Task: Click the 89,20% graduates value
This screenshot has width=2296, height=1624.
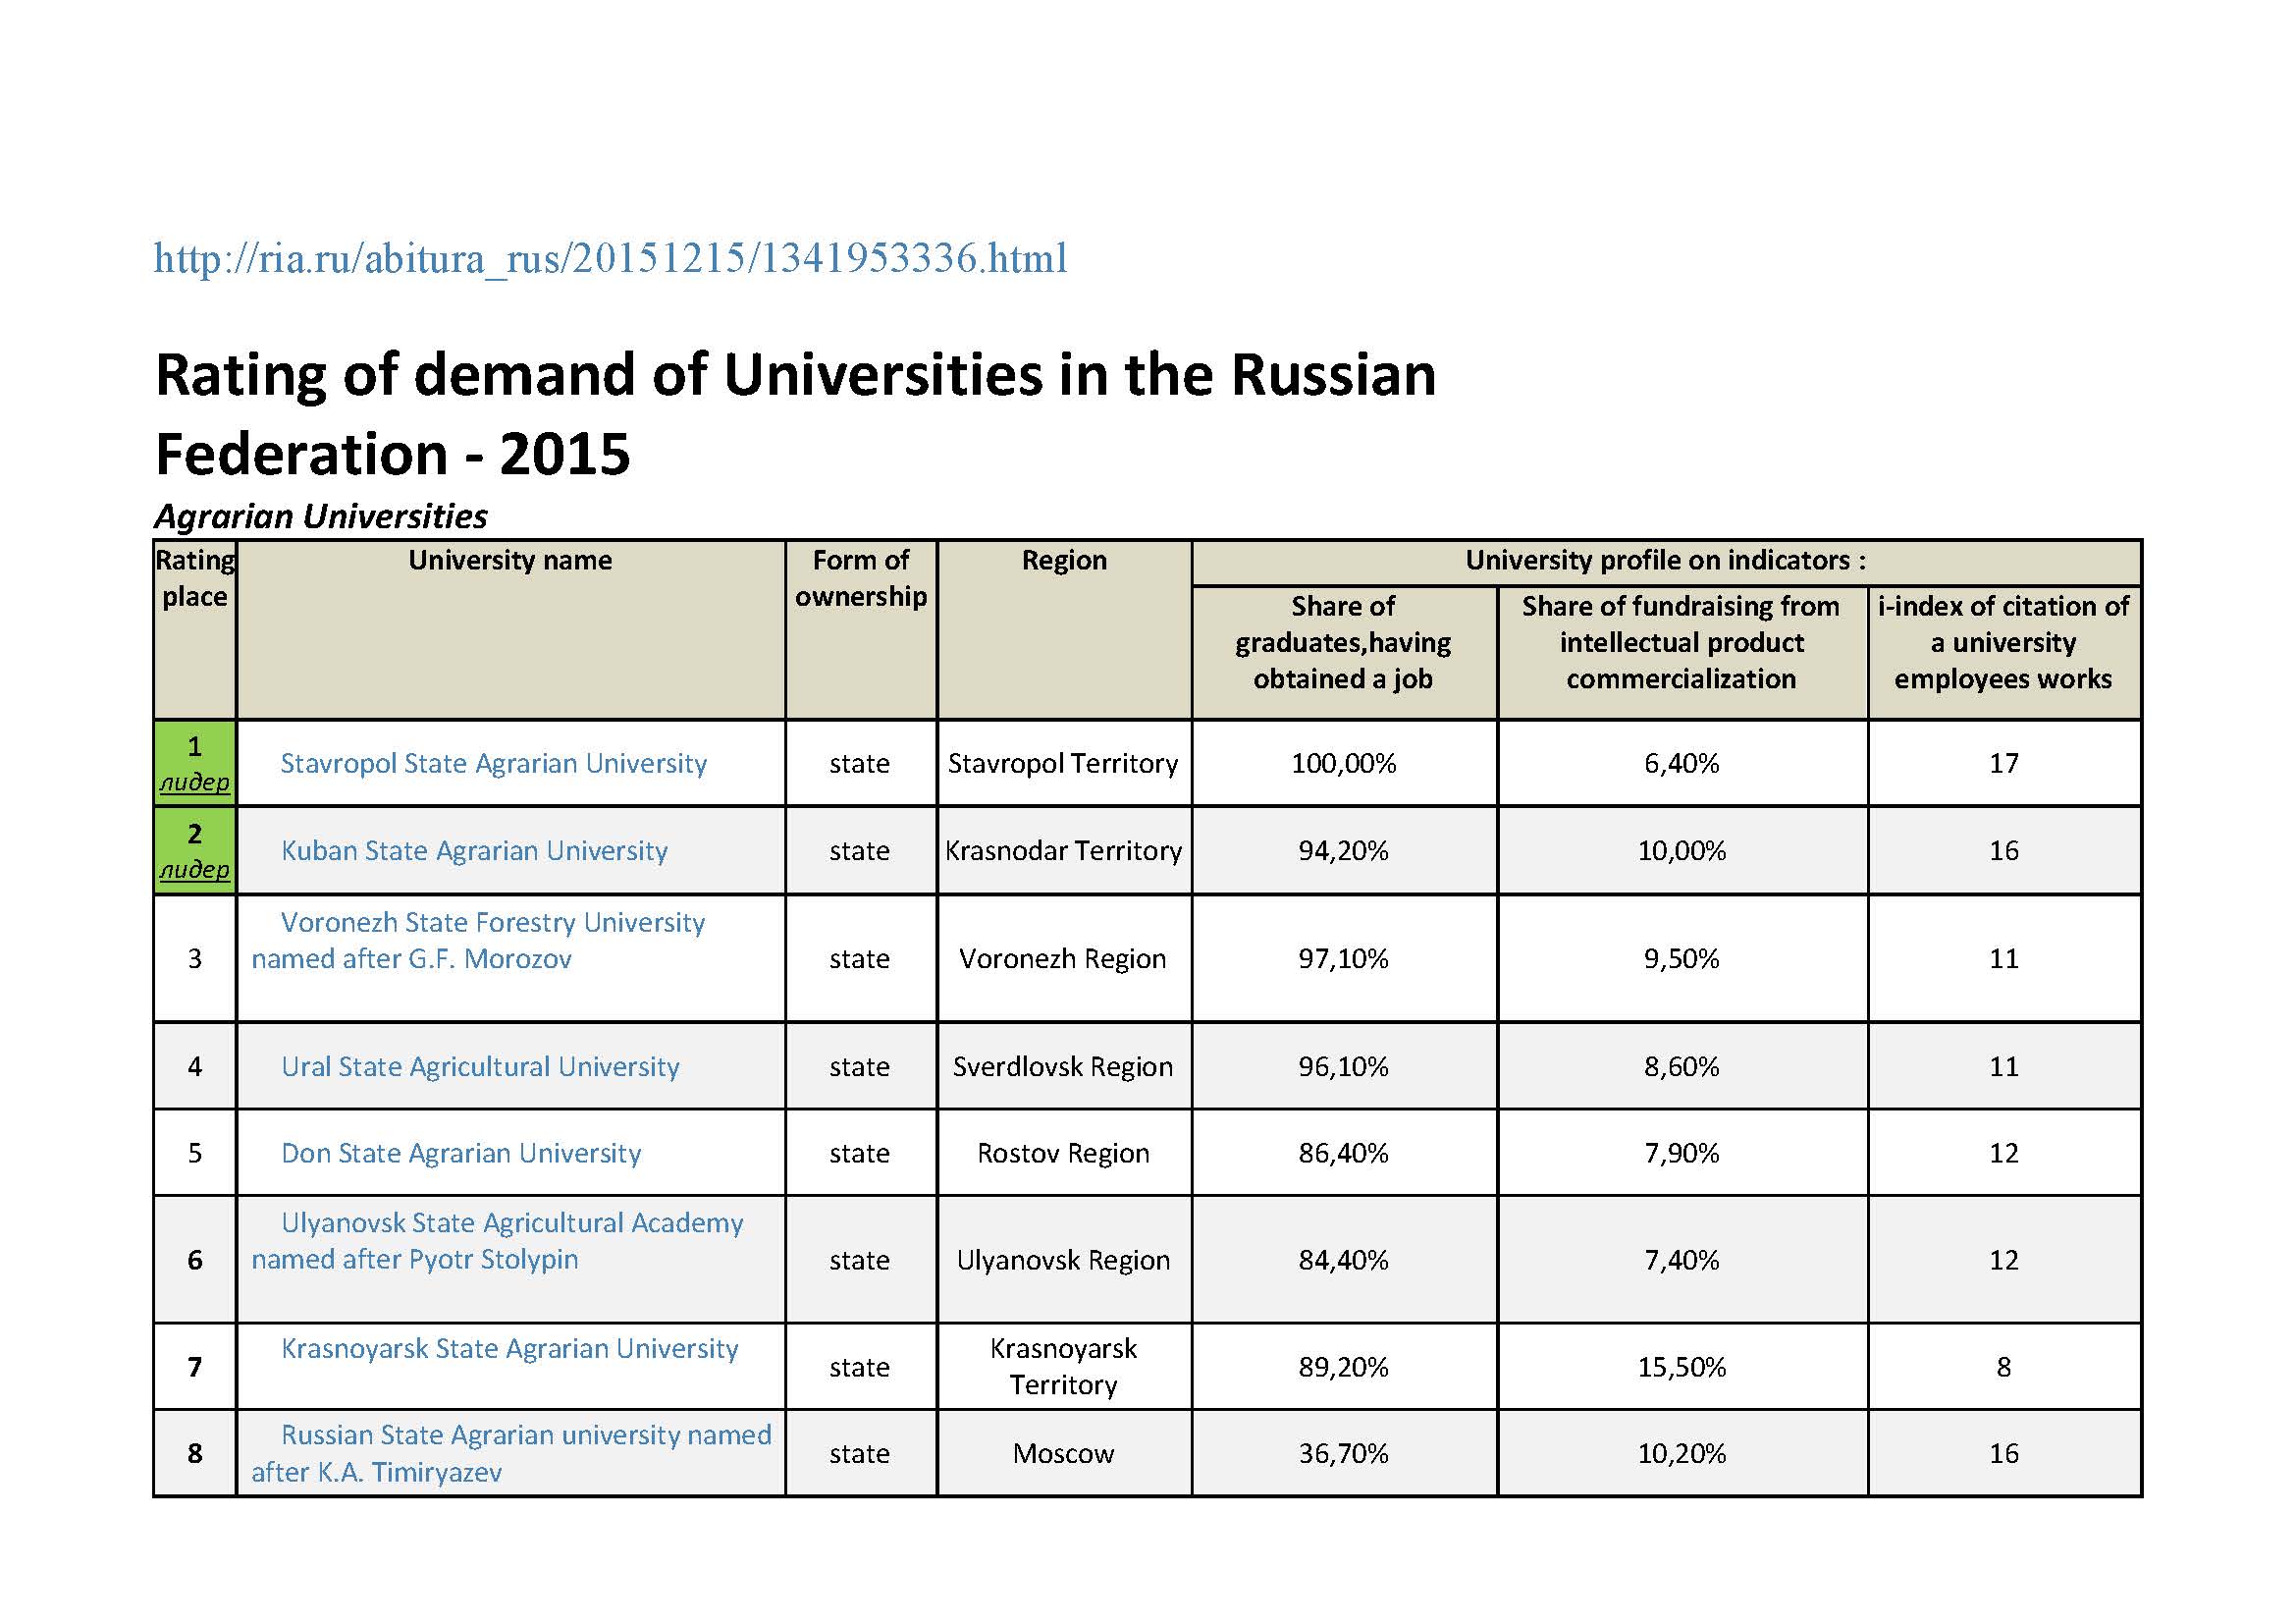Action: 1343,1367
